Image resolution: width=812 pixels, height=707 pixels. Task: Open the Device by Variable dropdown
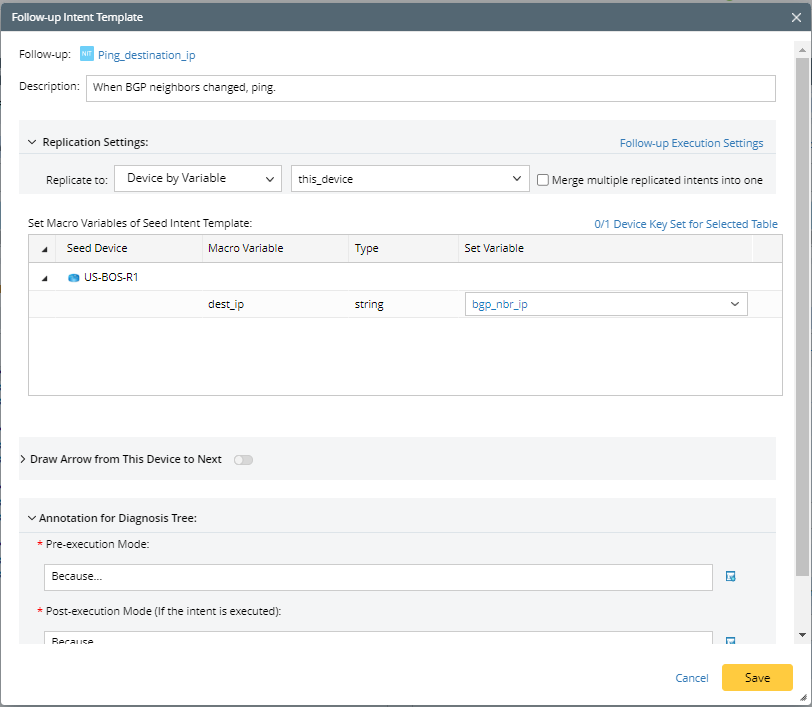pos(198,179)
